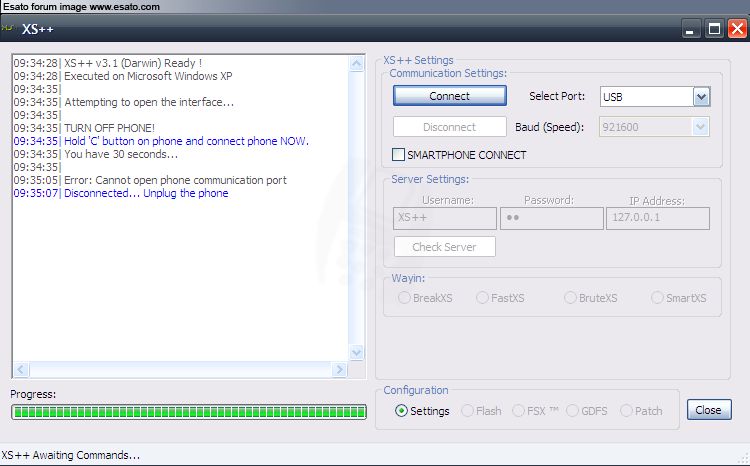Click the 'Progress:' label
Image resolution: width=750 pixels, height=466 pixels.
tap(33, 394)
